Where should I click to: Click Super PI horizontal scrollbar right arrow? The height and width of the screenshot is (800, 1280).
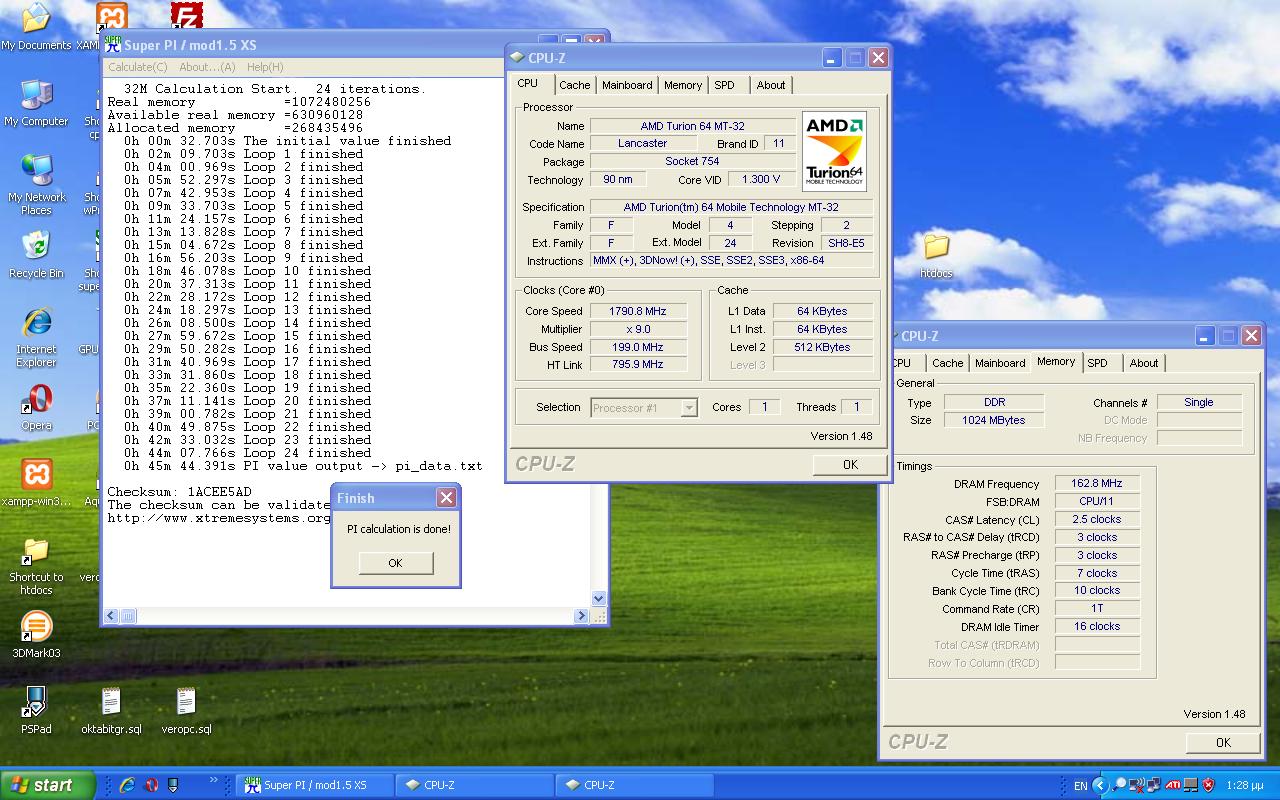[x=582, y=616]
